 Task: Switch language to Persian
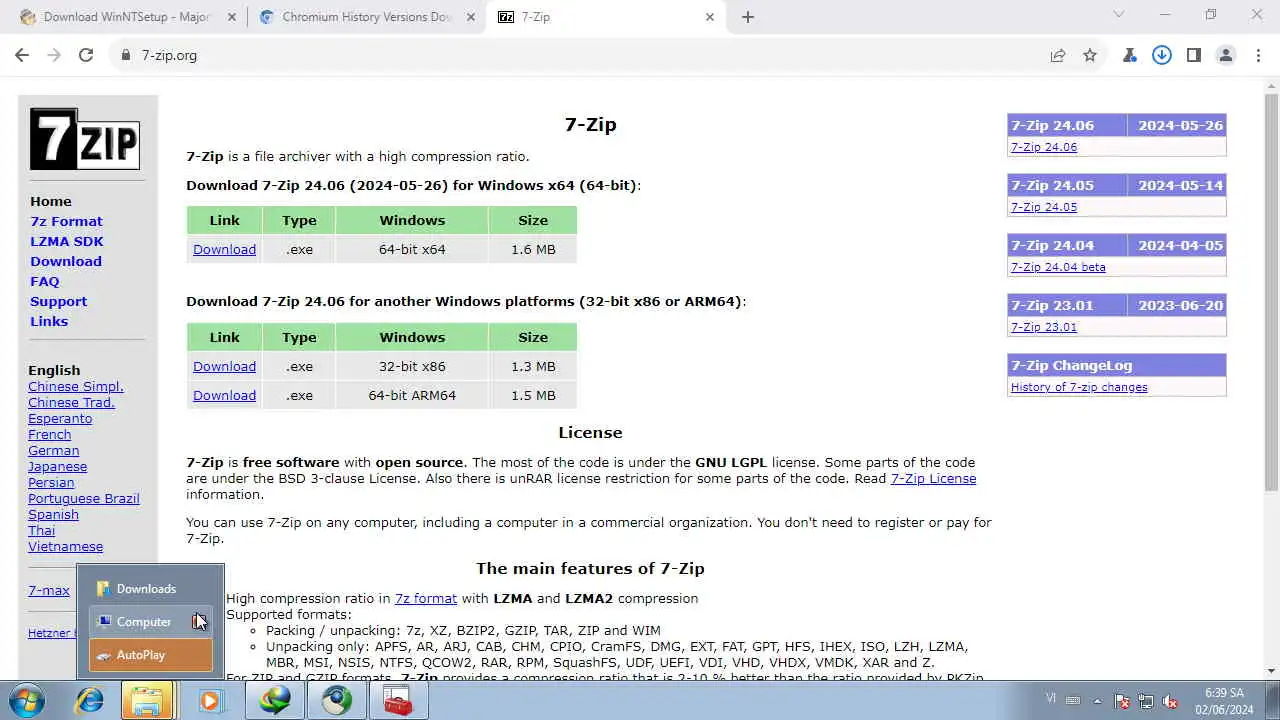51,482
